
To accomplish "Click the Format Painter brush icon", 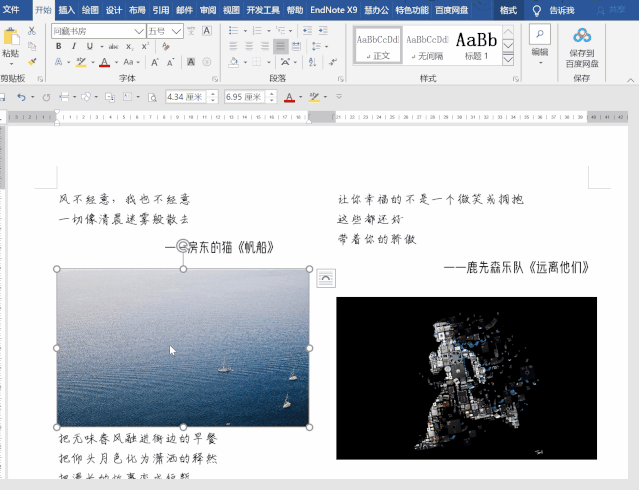I will click(x=33, y=62).
